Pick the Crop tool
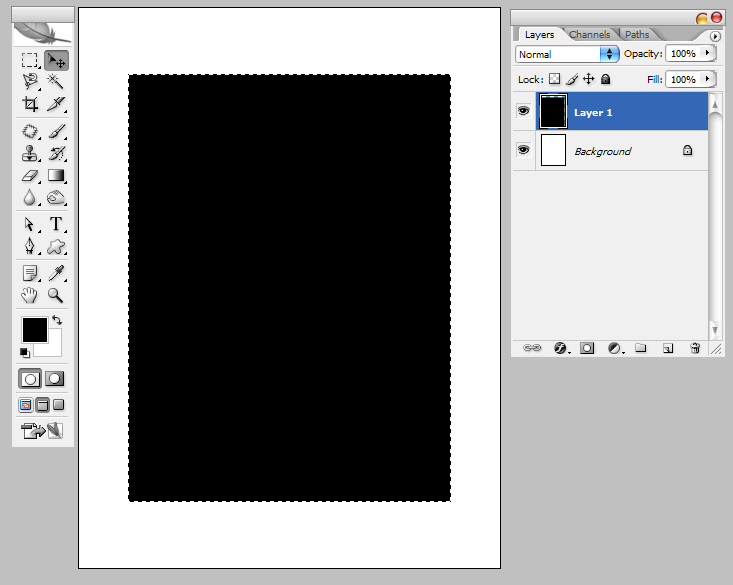This screenshot has height=585, width=733. pos(30,103)
